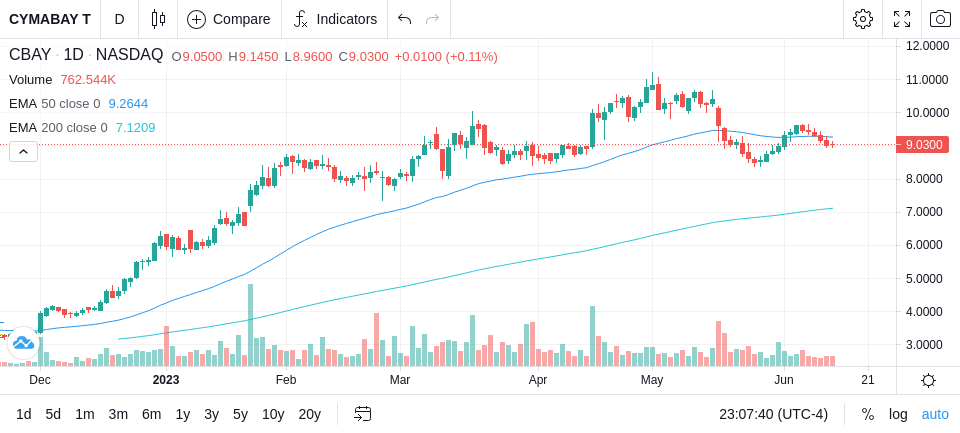Click the Compare plus icon
This screenshot has height=433, width=960.
196,19
